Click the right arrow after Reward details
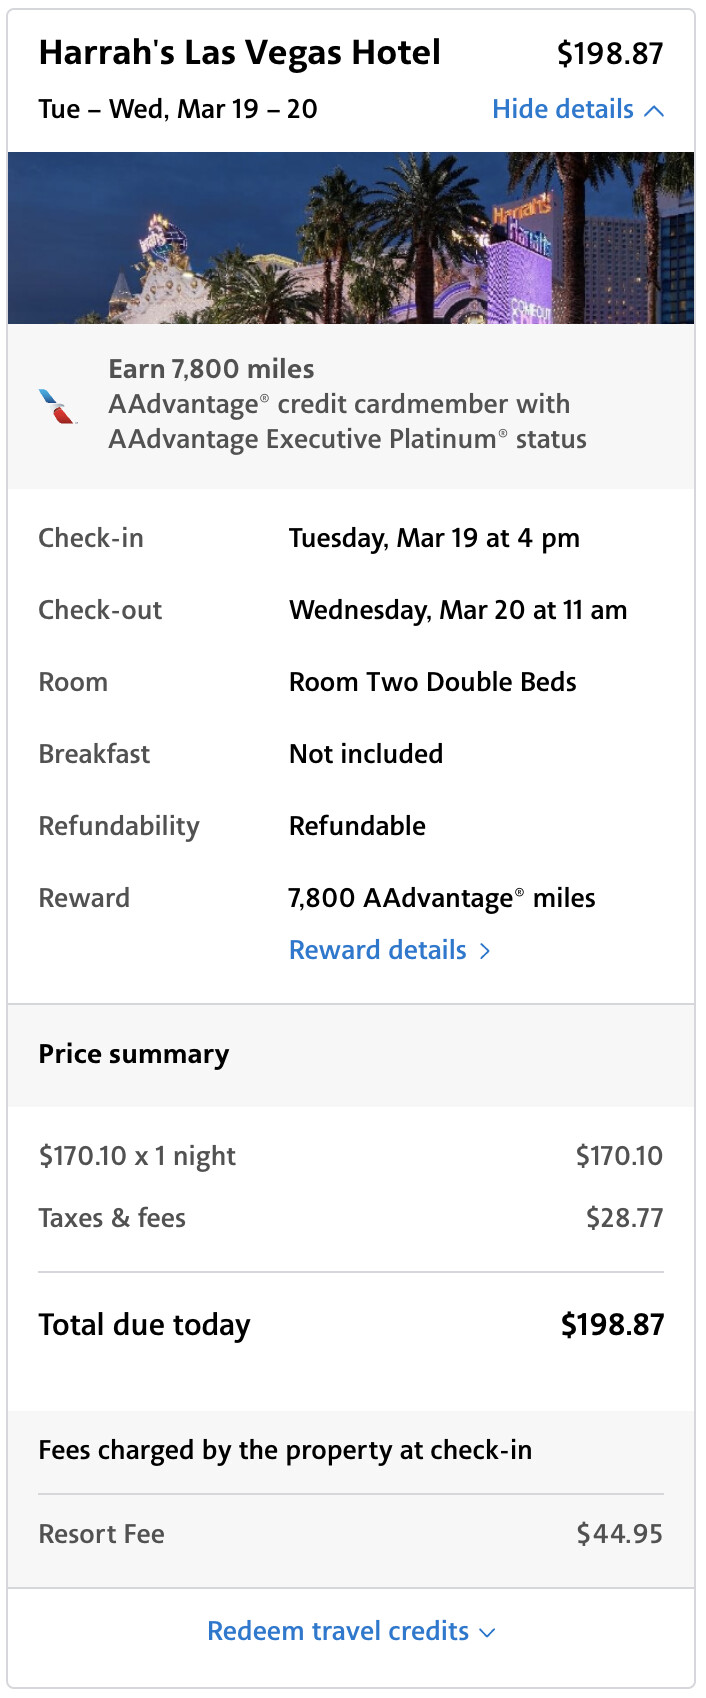Viewport: 706px width, 1698px height. click(485, 951)
